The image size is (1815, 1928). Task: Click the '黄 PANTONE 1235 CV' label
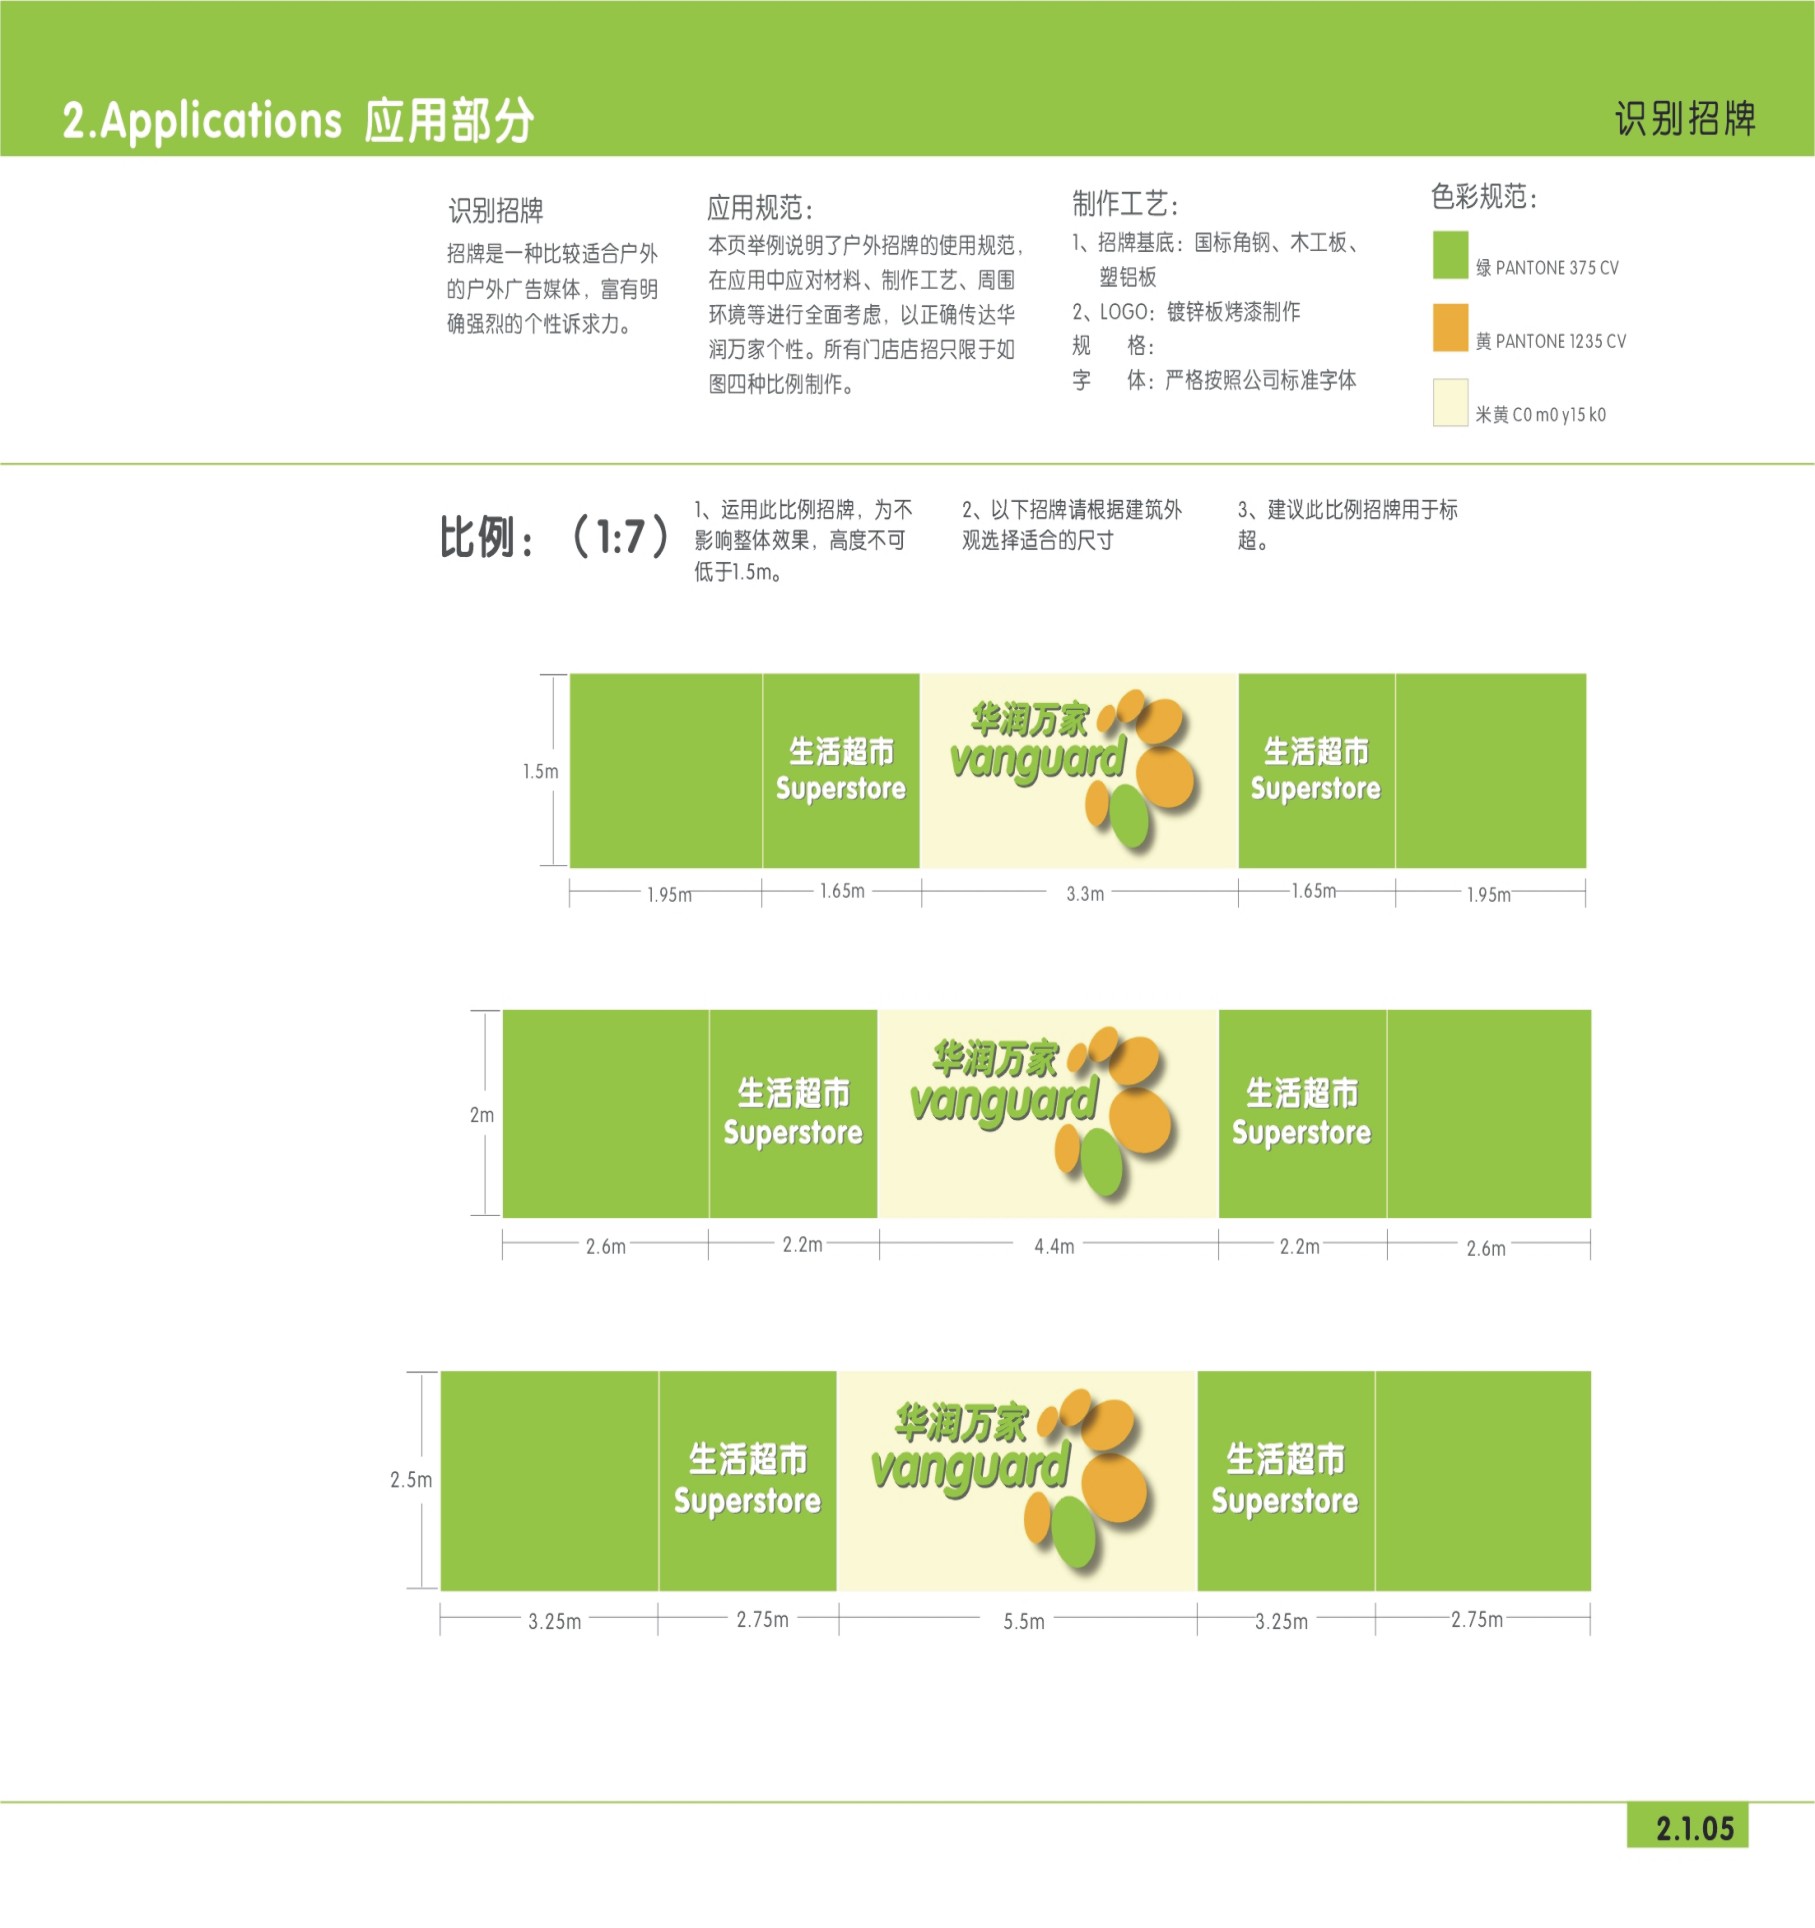click(1551, 341)
